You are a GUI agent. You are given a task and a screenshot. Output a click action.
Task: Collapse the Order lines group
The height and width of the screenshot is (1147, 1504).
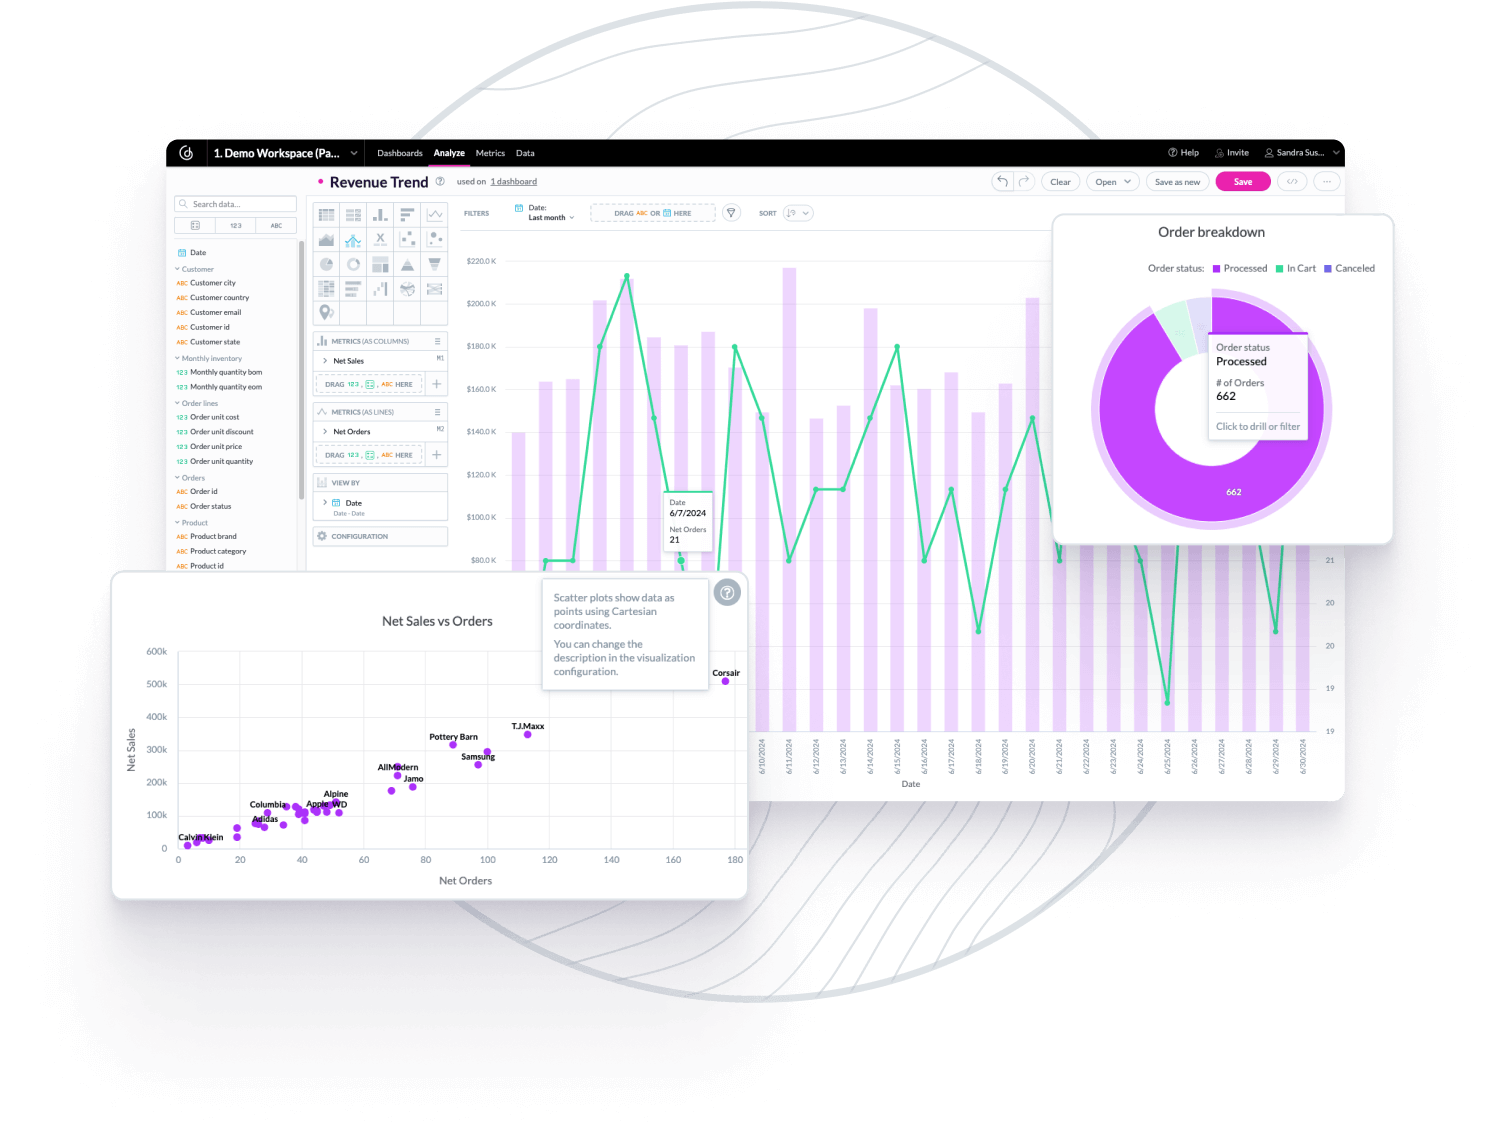point(196,403)
